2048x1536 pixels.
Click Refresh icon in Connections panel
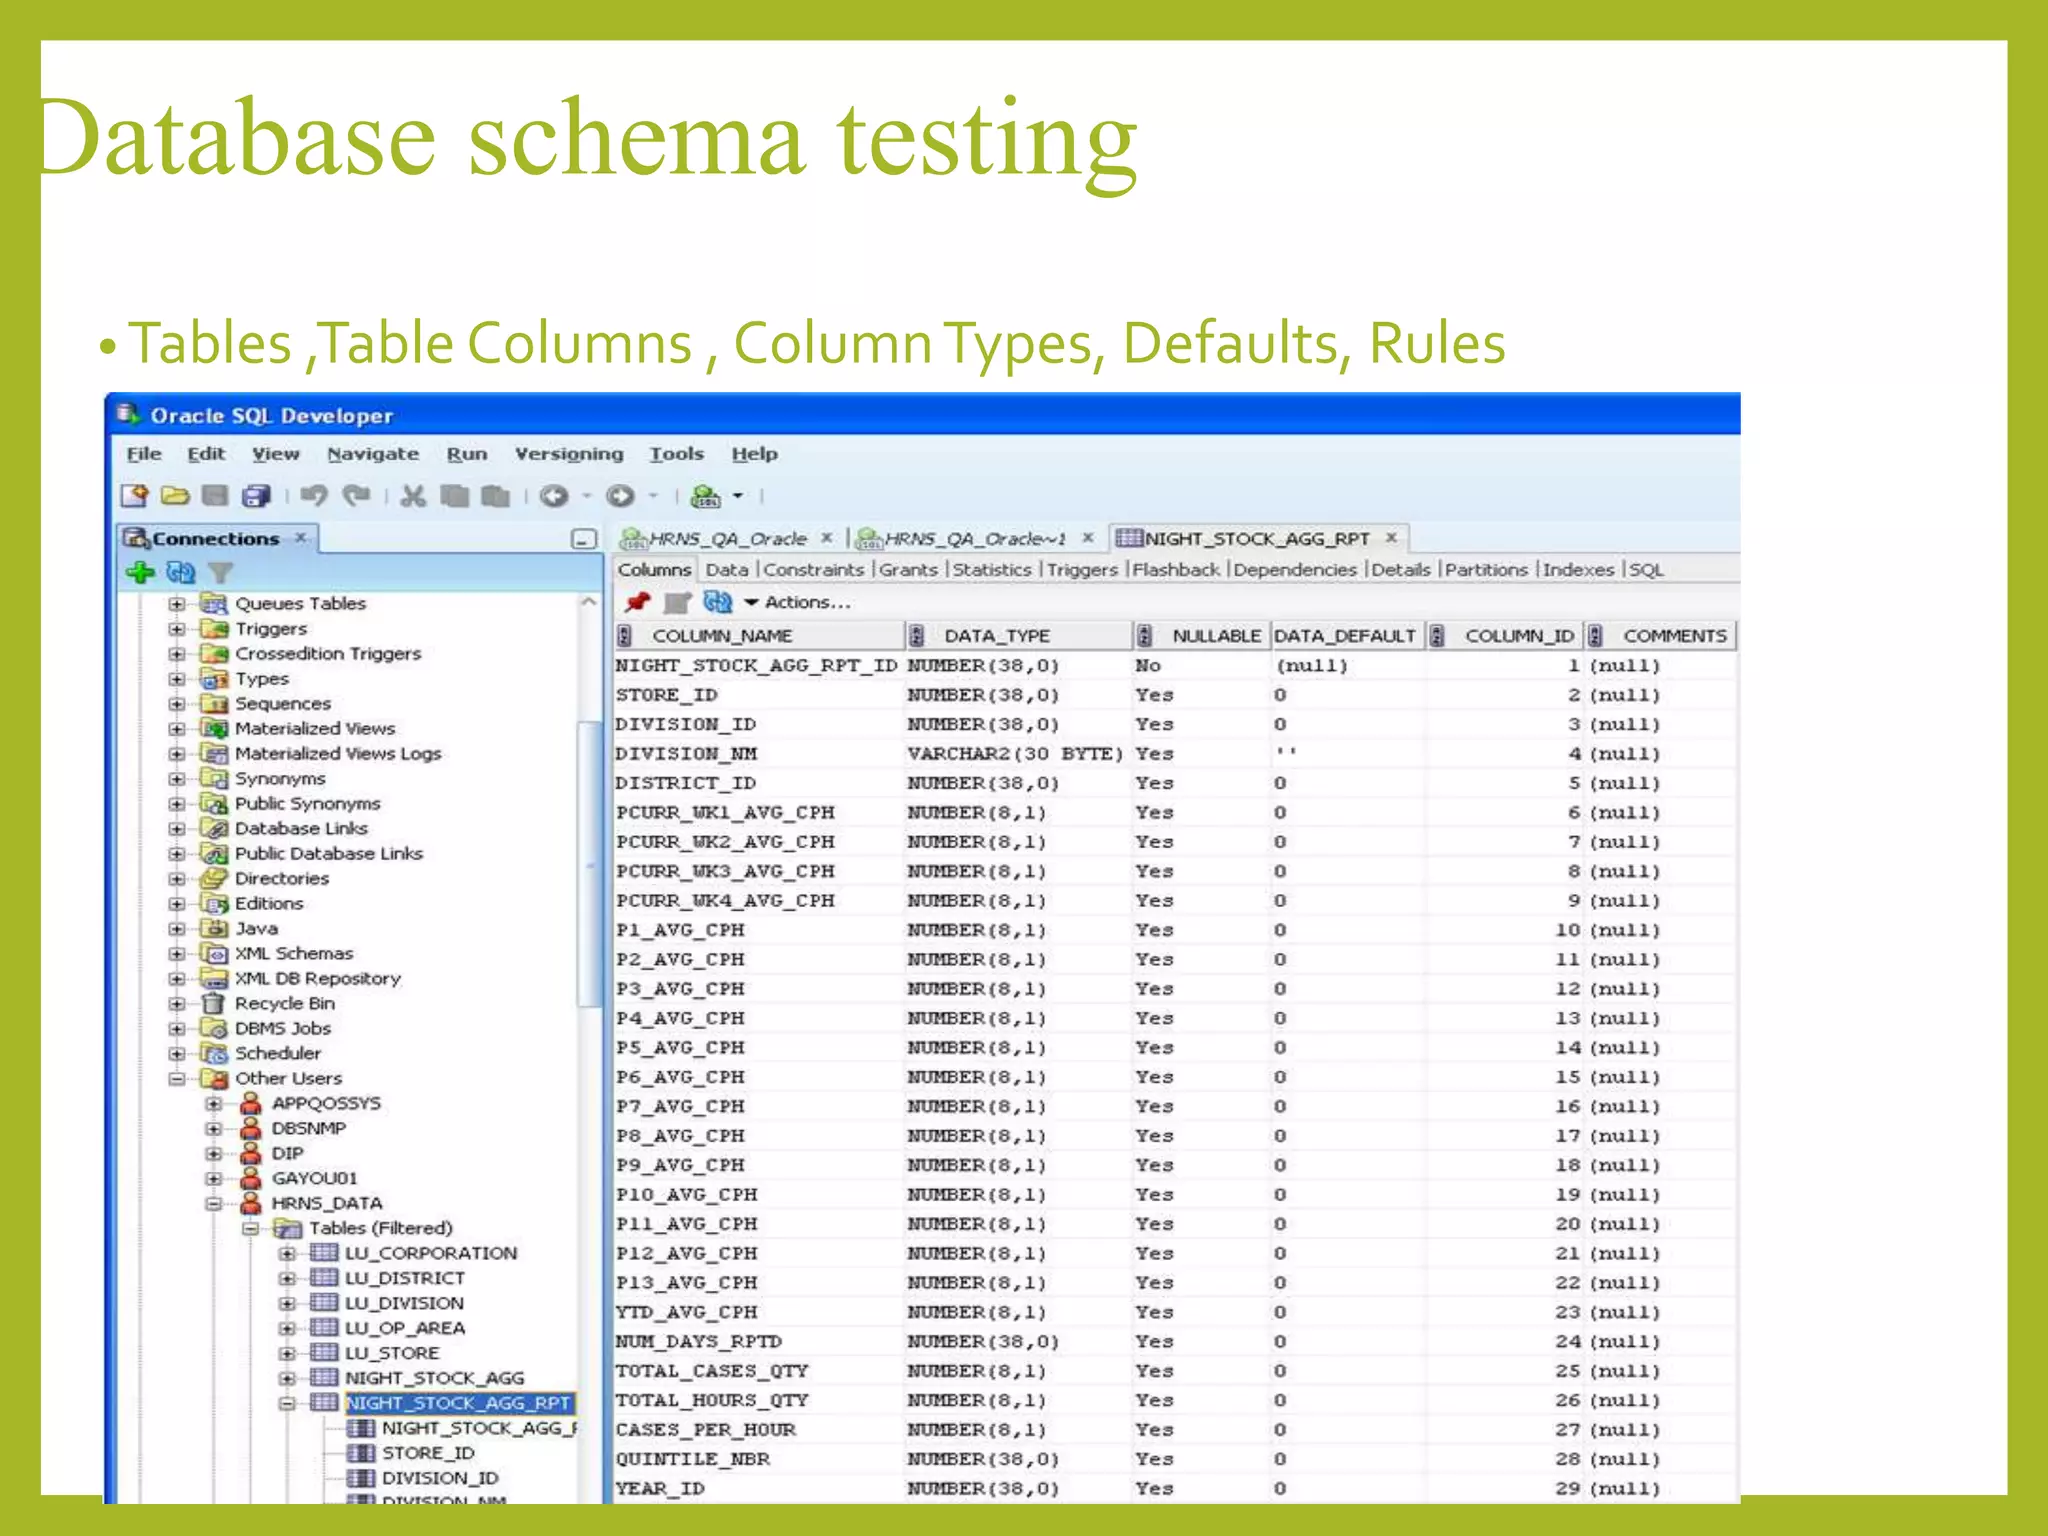[181, 572]
